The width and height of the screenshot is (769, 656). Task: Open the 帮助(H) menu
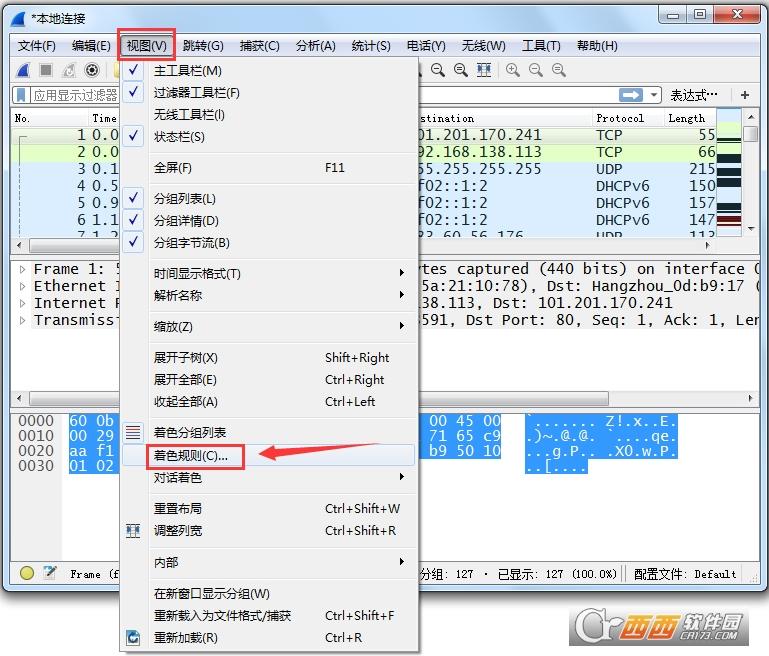pyautogui.click(x=597, y=46)
